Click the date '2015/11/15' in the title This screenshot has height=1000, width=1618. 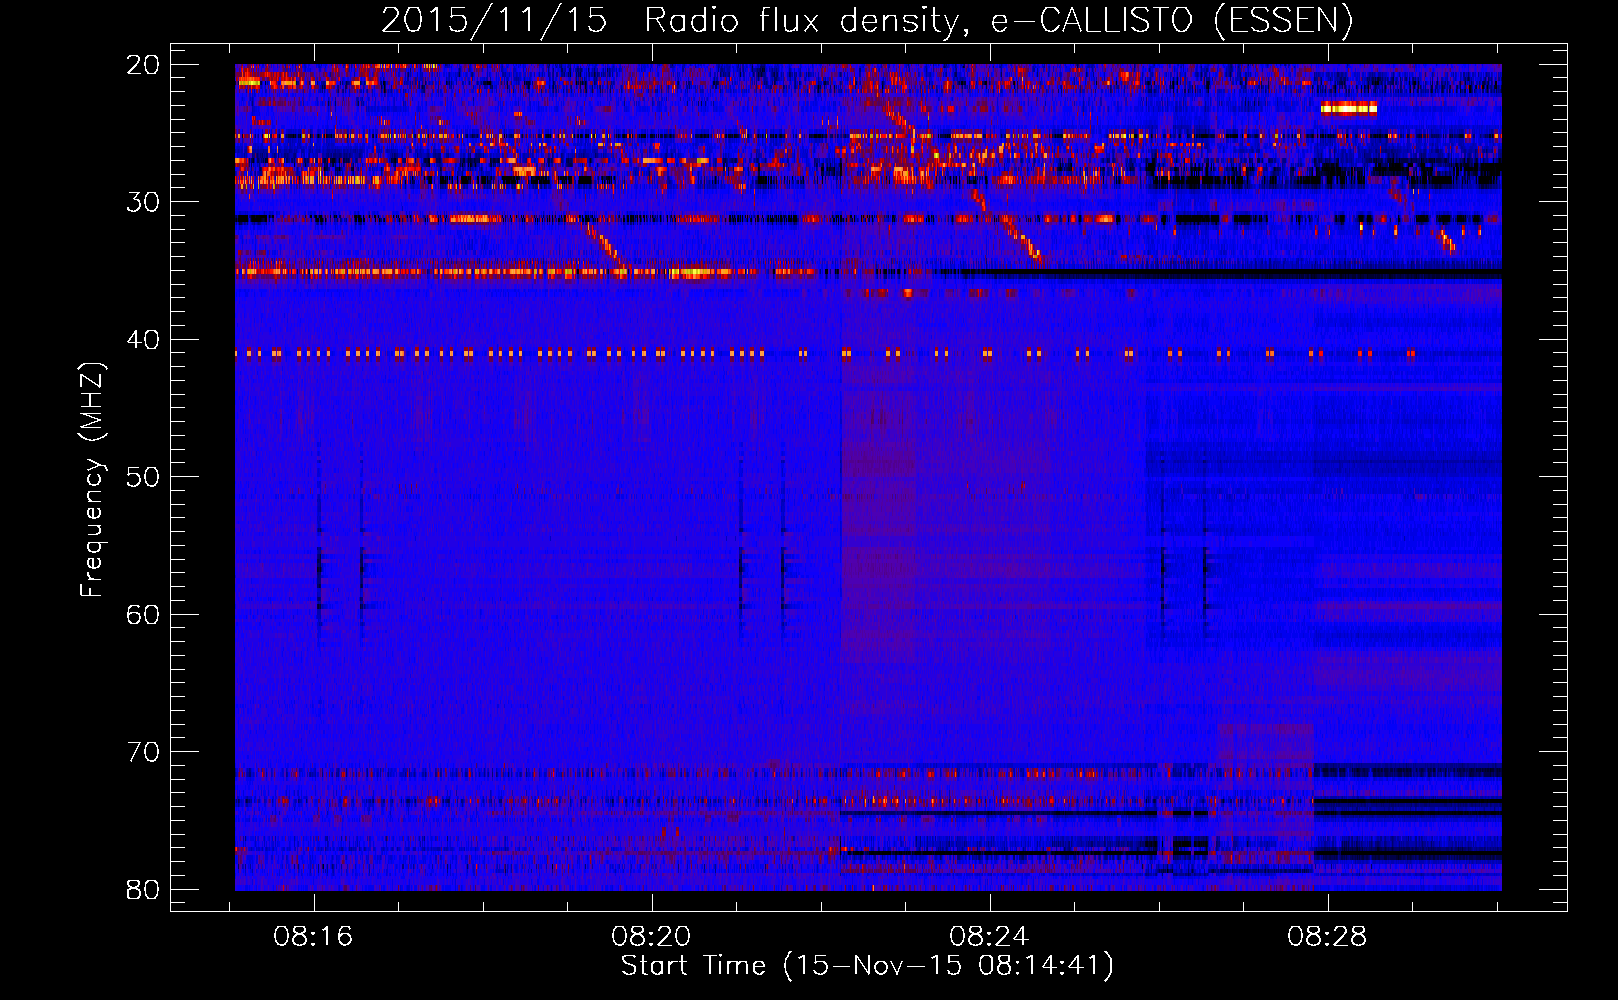click(x=494, y=21)
